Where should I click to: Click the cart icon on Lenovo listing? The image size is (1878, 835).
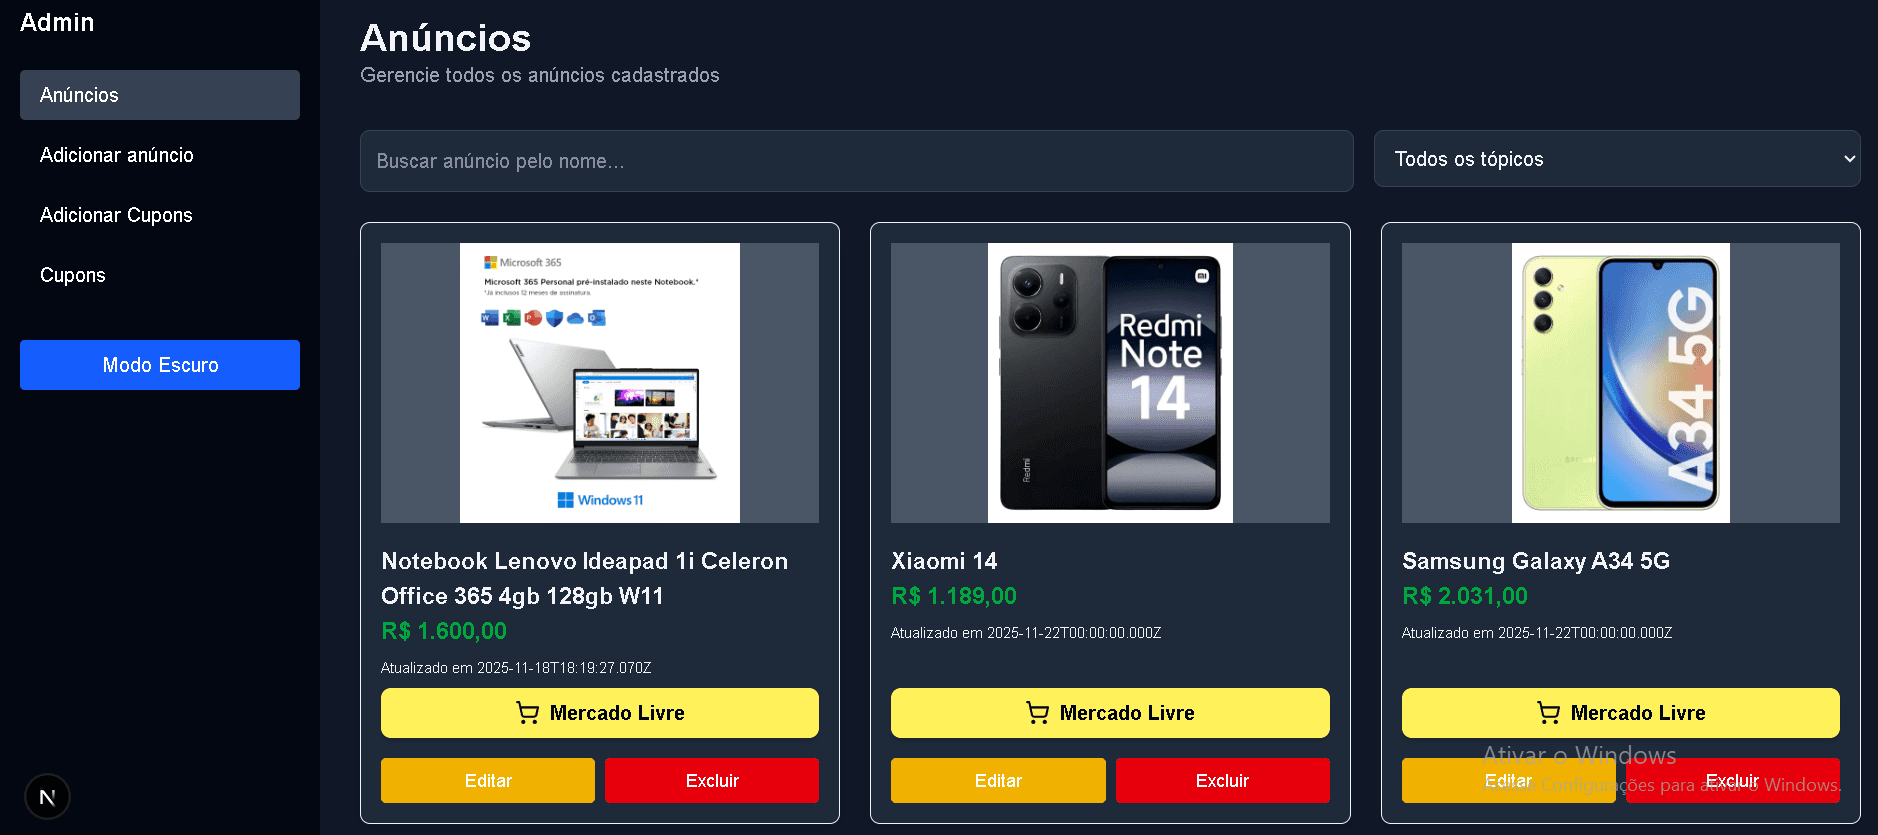(527, 713)
